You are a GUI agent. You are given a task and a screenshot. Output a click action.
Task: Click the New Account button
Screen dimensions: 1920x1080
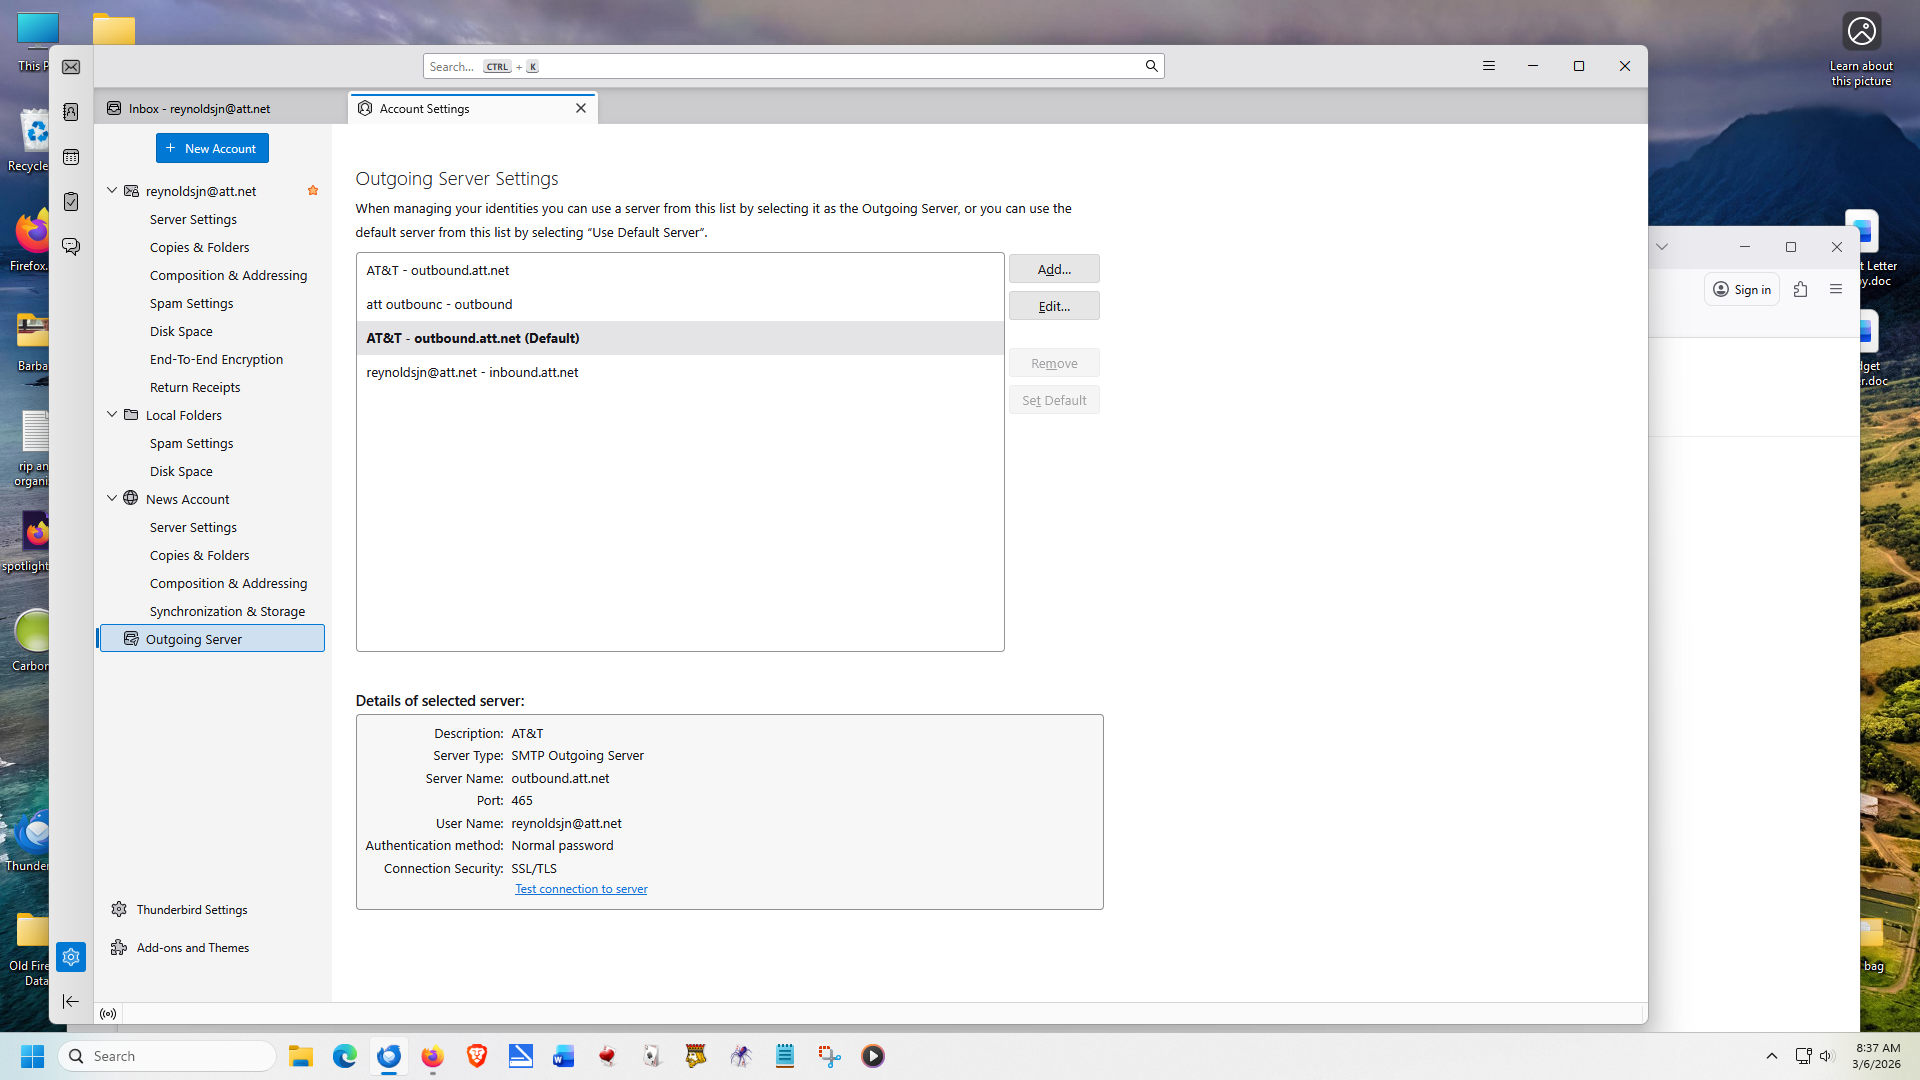point(212,148)
